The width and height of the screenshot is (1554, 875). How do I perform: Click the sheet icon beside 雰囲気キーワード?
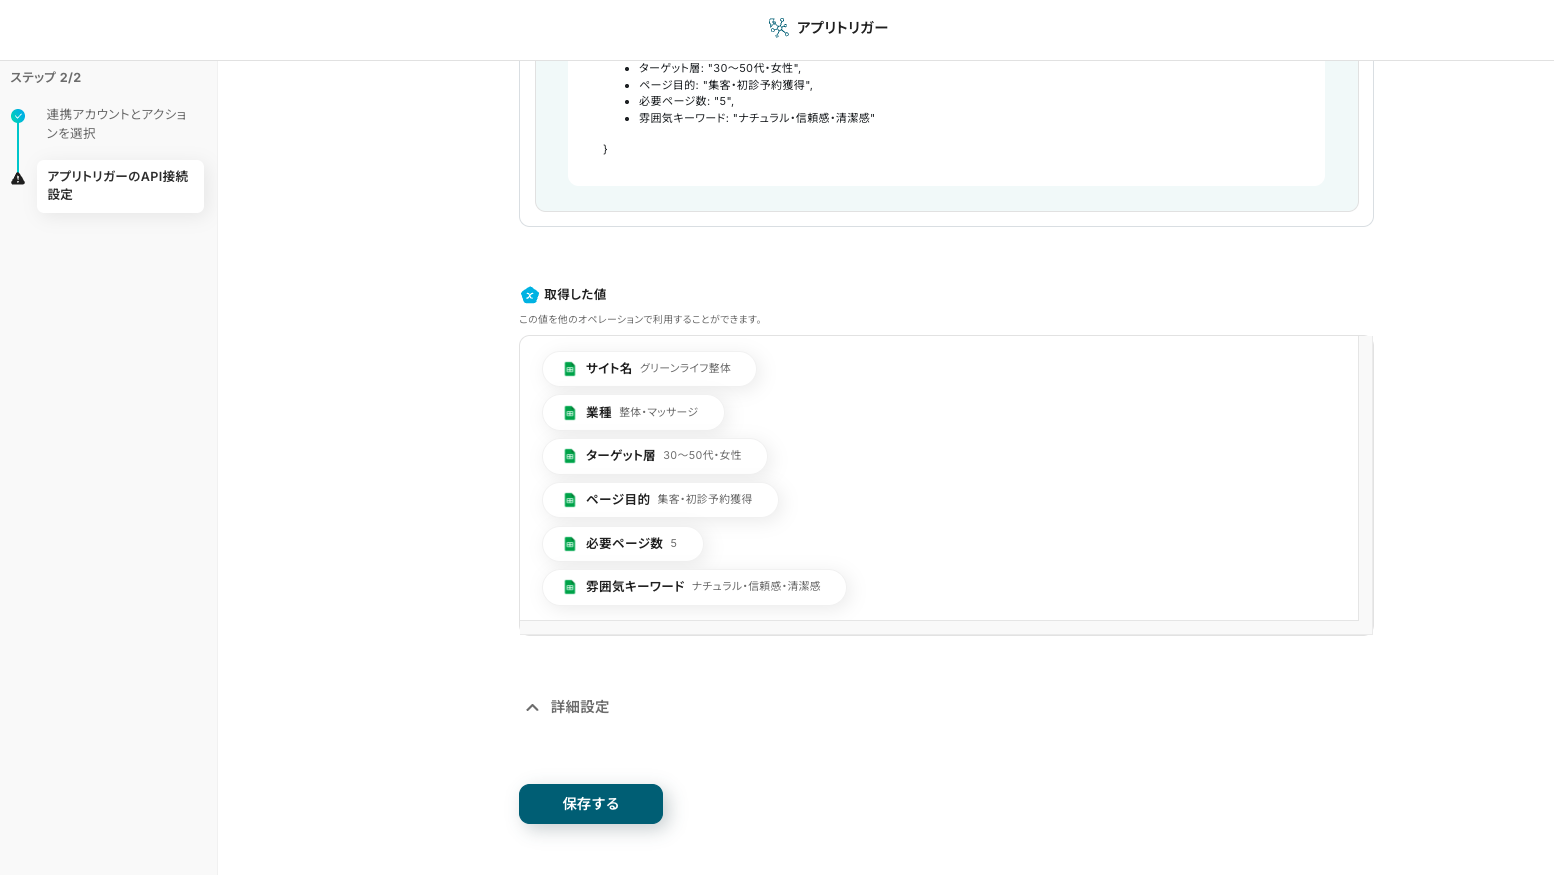coord(570,587)
